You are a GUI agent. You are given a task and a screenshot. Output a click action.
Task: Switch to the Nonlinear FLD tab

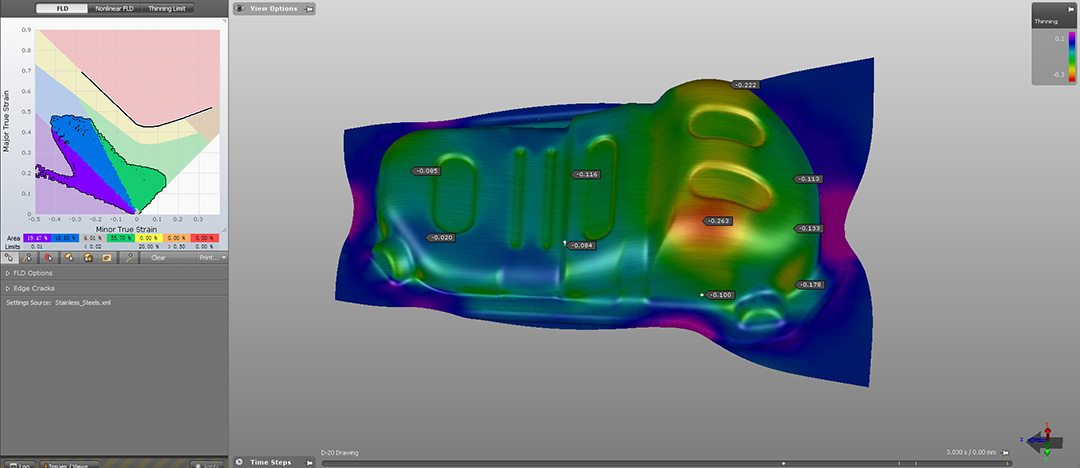(113, 9)
